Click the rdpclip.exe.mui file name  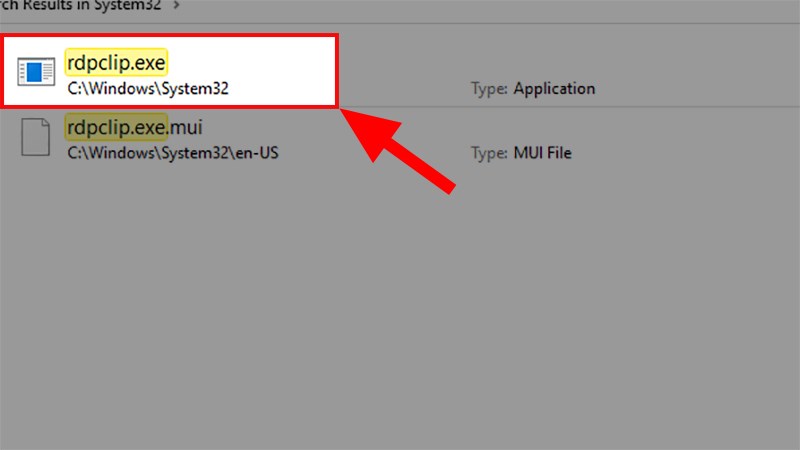tap(135, 127)
